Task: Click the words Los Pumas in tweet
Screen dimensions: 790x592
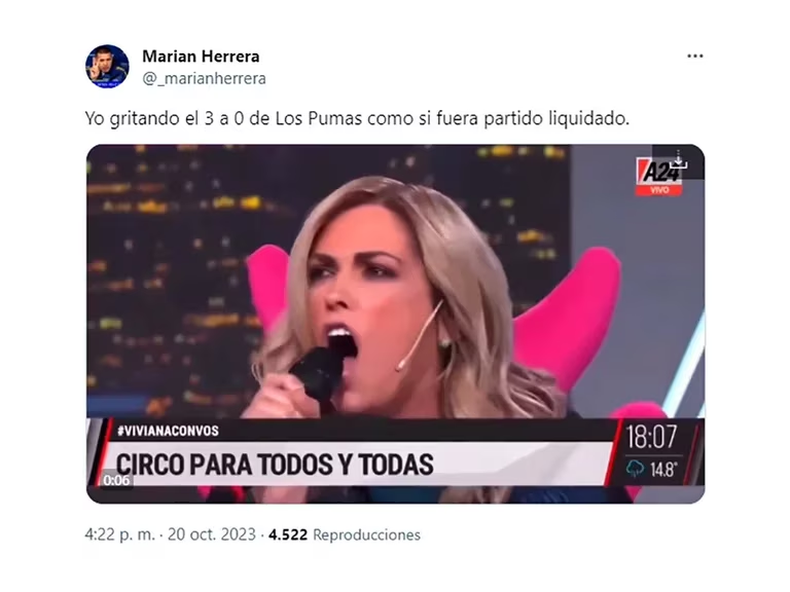Action: coord(318,118)
